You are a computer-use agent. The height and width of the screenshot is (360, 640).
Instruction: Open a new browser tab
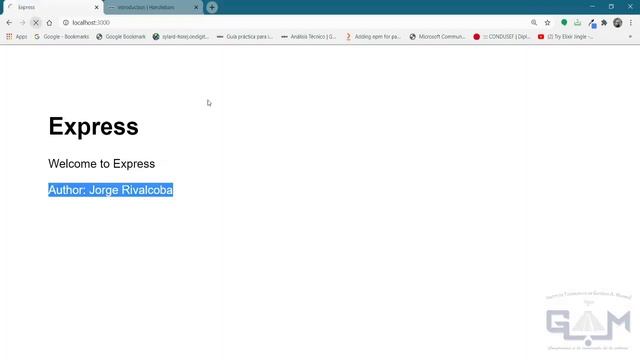coord(212,7)
